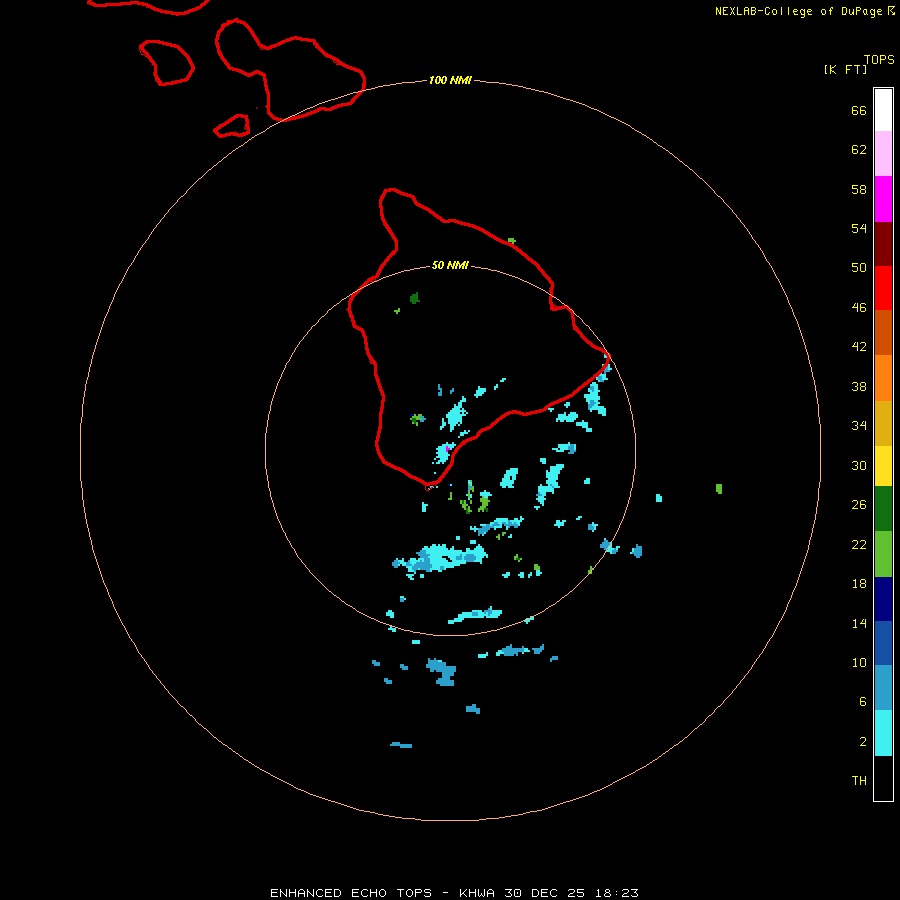Click the TOPS legend title
Screen dimensions: 900x900
tap(879, 60)
